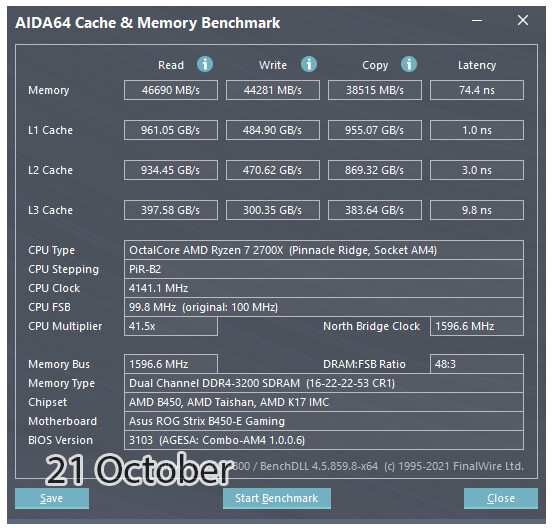553x528 pixels.
Task: Close window with the X icon
Action: [x=523, y=20]
